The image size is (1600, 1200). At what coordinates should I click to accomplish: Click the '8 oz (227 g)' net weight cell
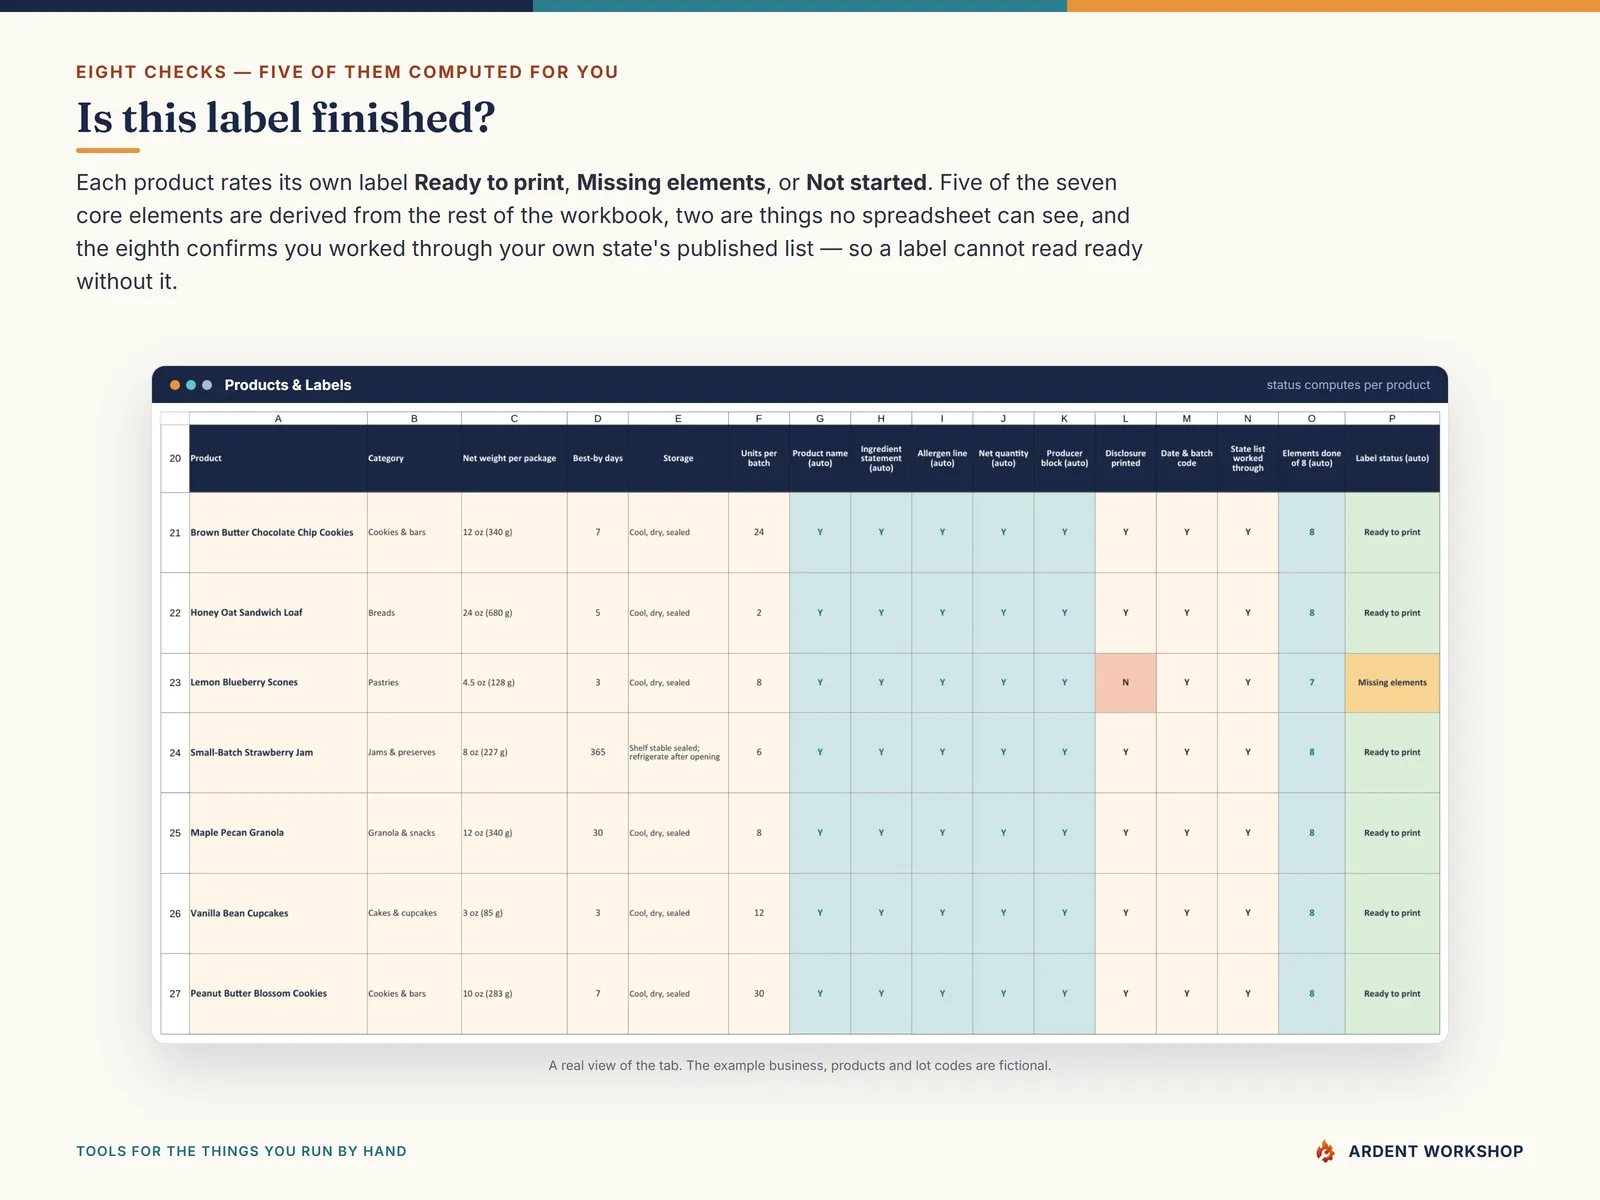click(514, 753)
